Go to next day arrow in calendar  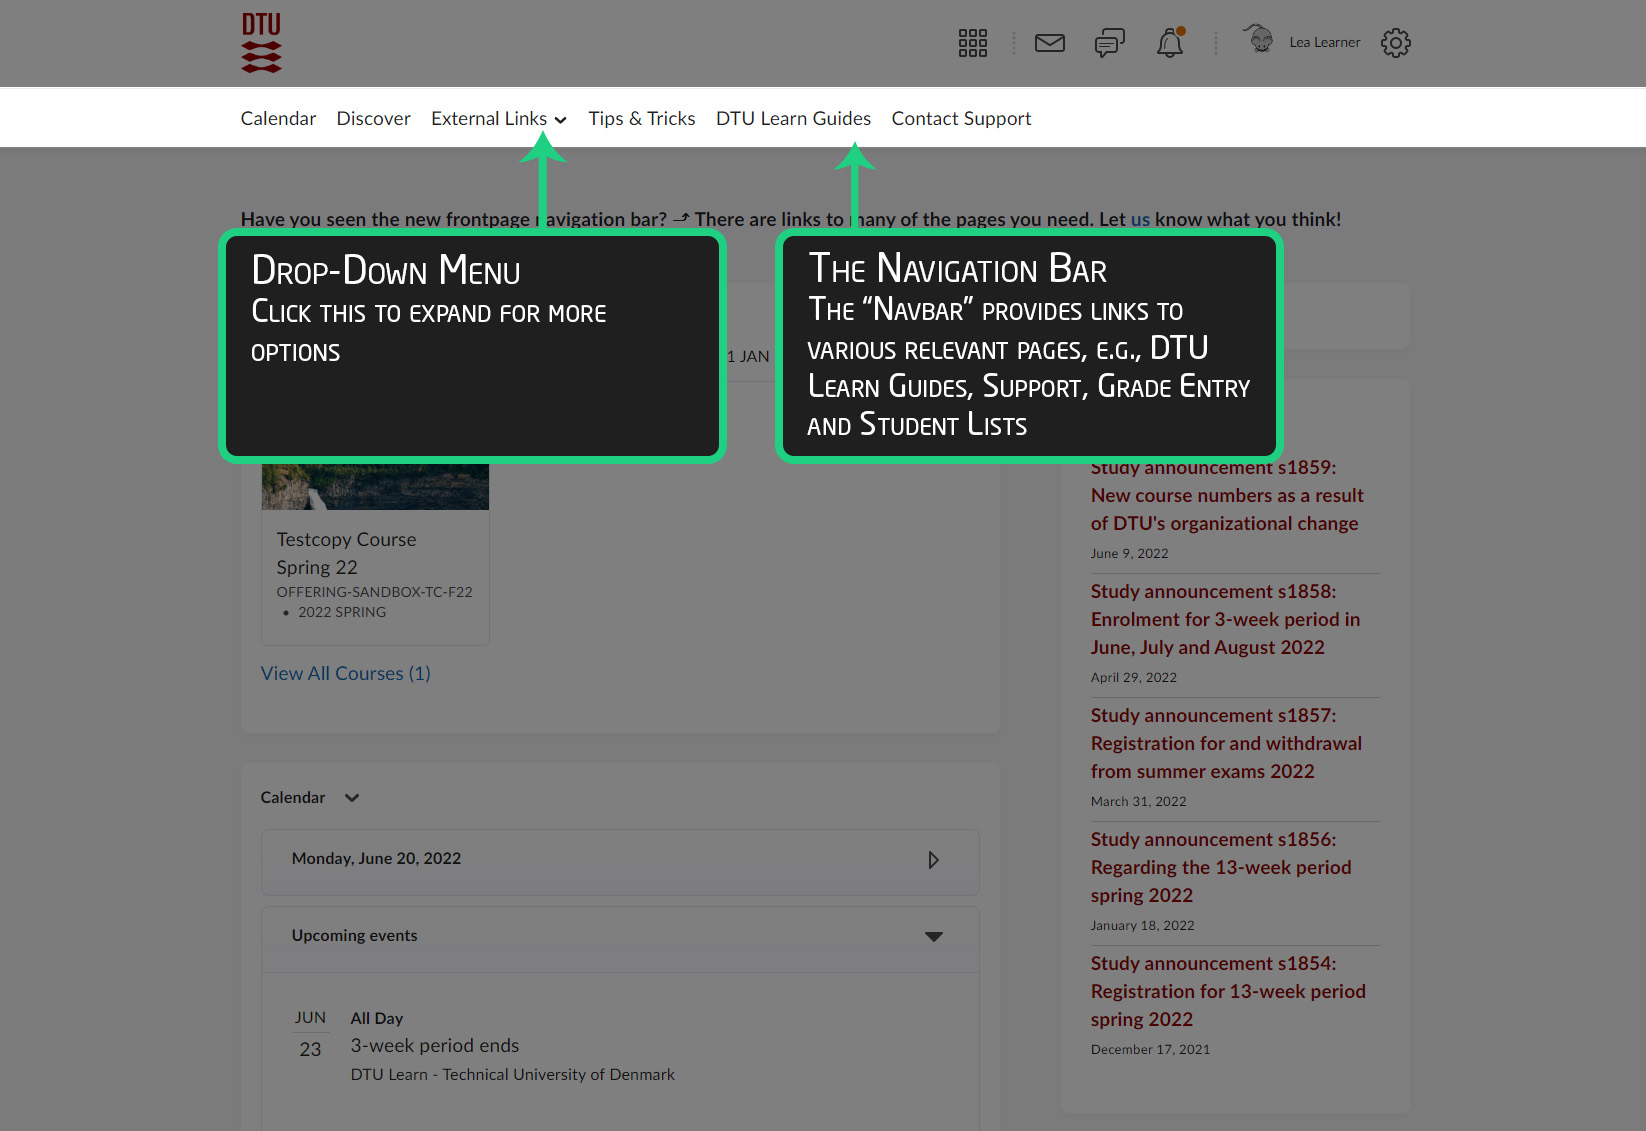click(933, 860)
